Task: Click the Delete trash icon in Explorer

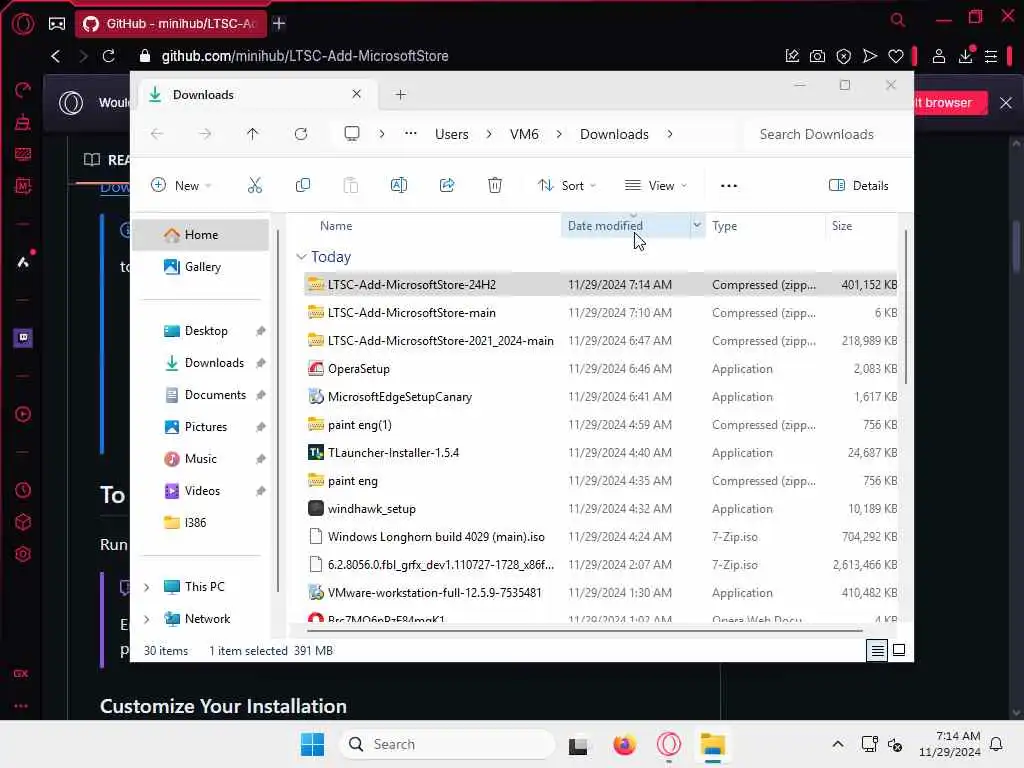Action: [495, 185]
